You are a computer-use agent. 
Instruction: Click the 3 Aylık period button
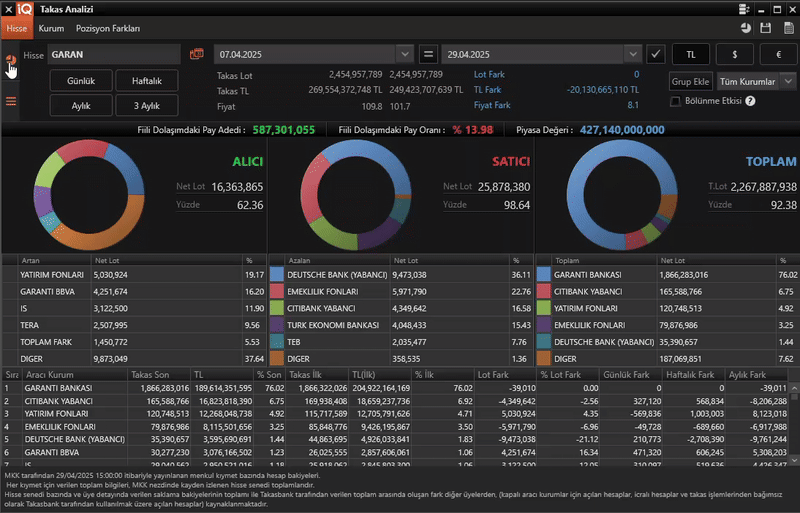tap(147, 106)
